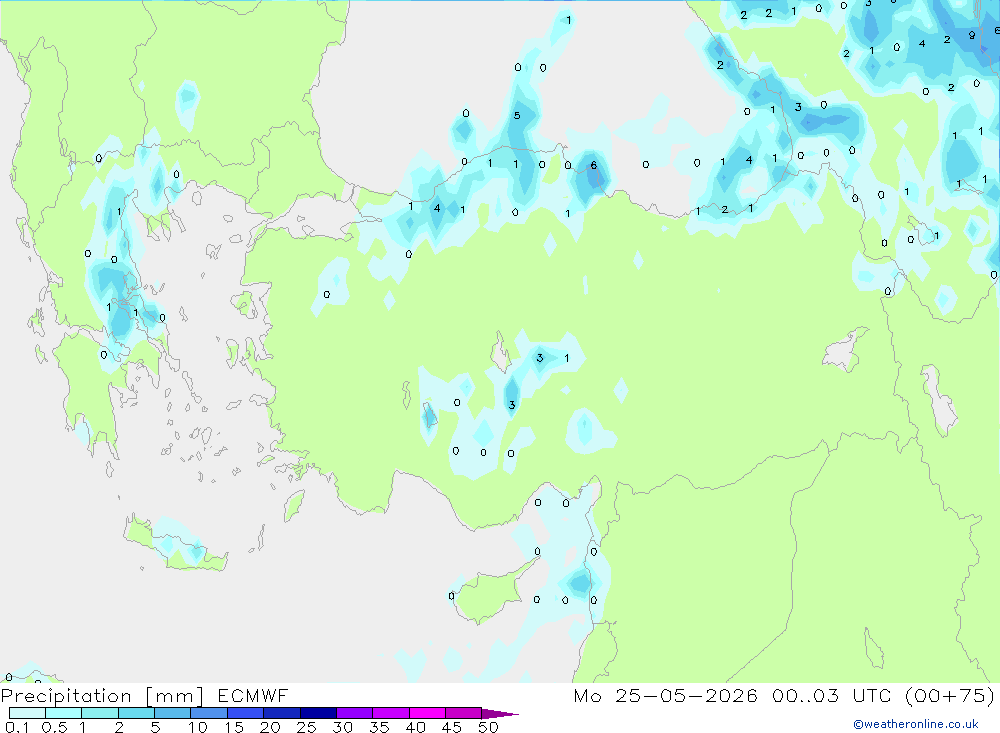Click the 35–40 mm legend color swatch

pos(391,713)
